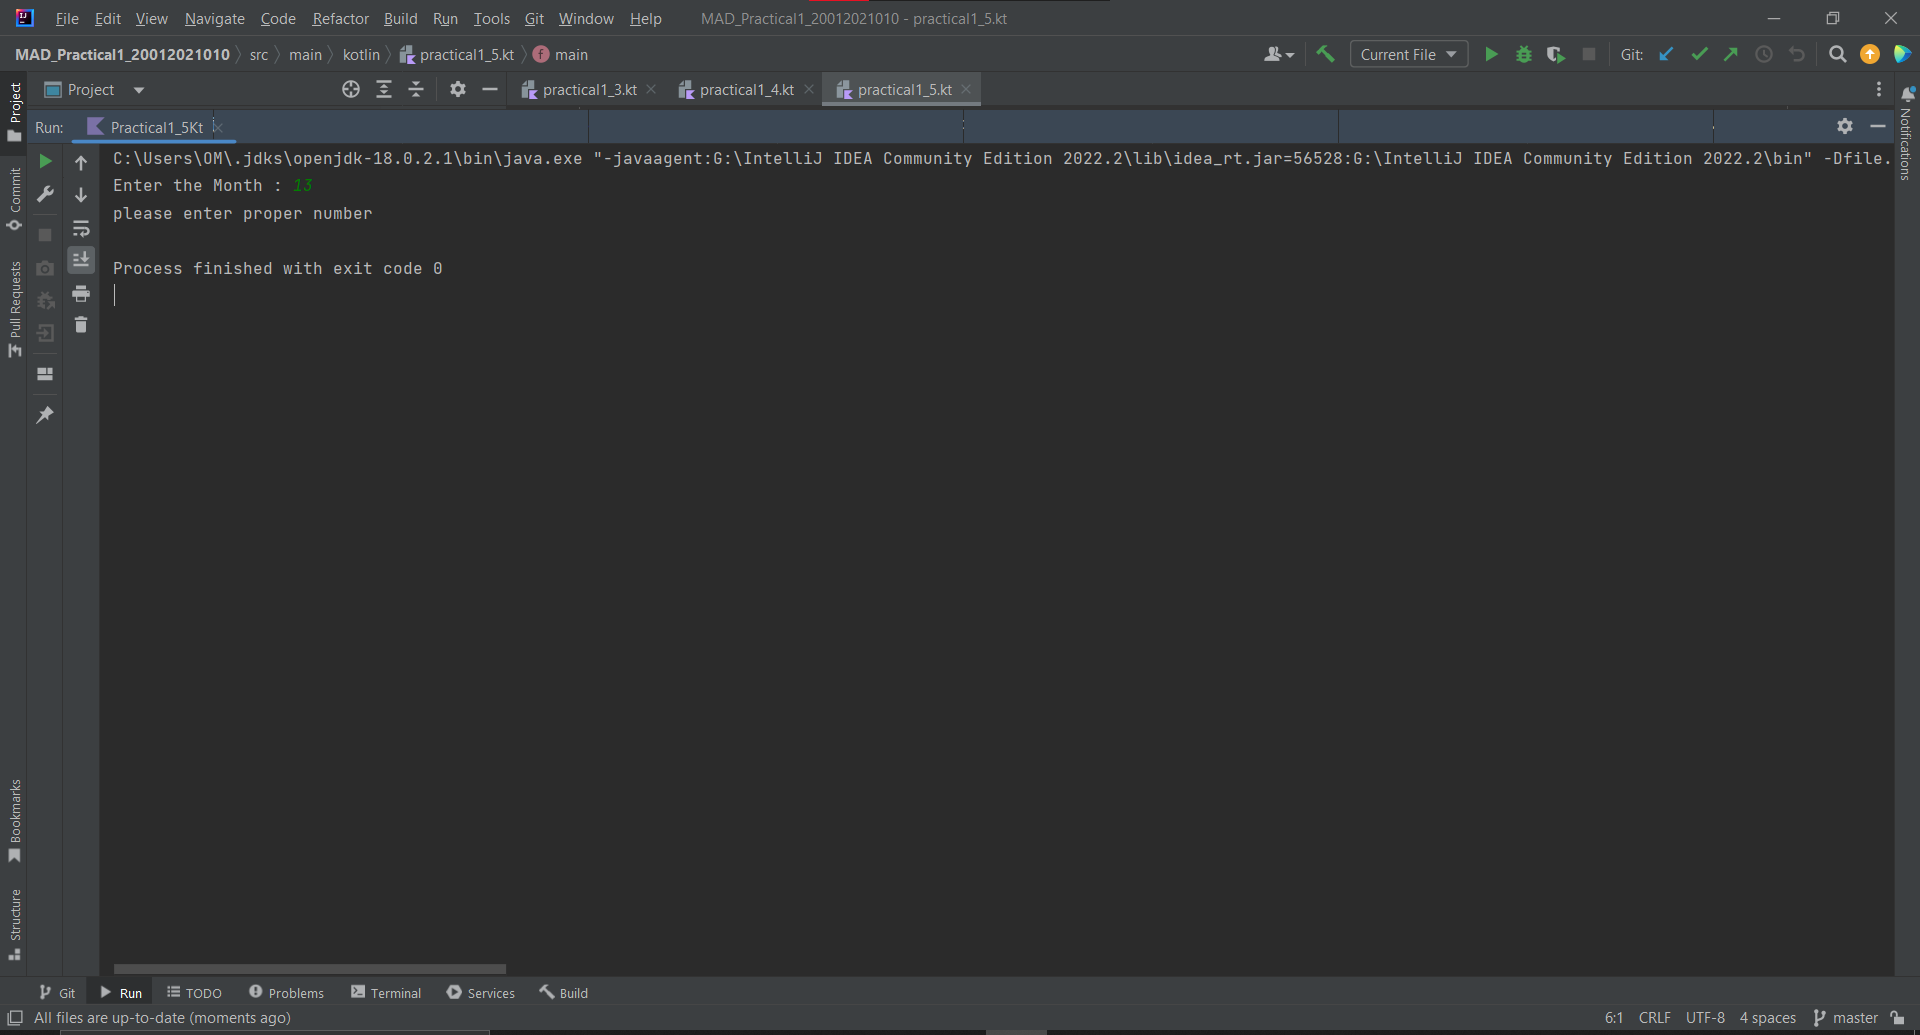Open Build tool window at bottom
Image resolution: width=1920 pixels, height=1035 pixels.
[x=564, y=992]
